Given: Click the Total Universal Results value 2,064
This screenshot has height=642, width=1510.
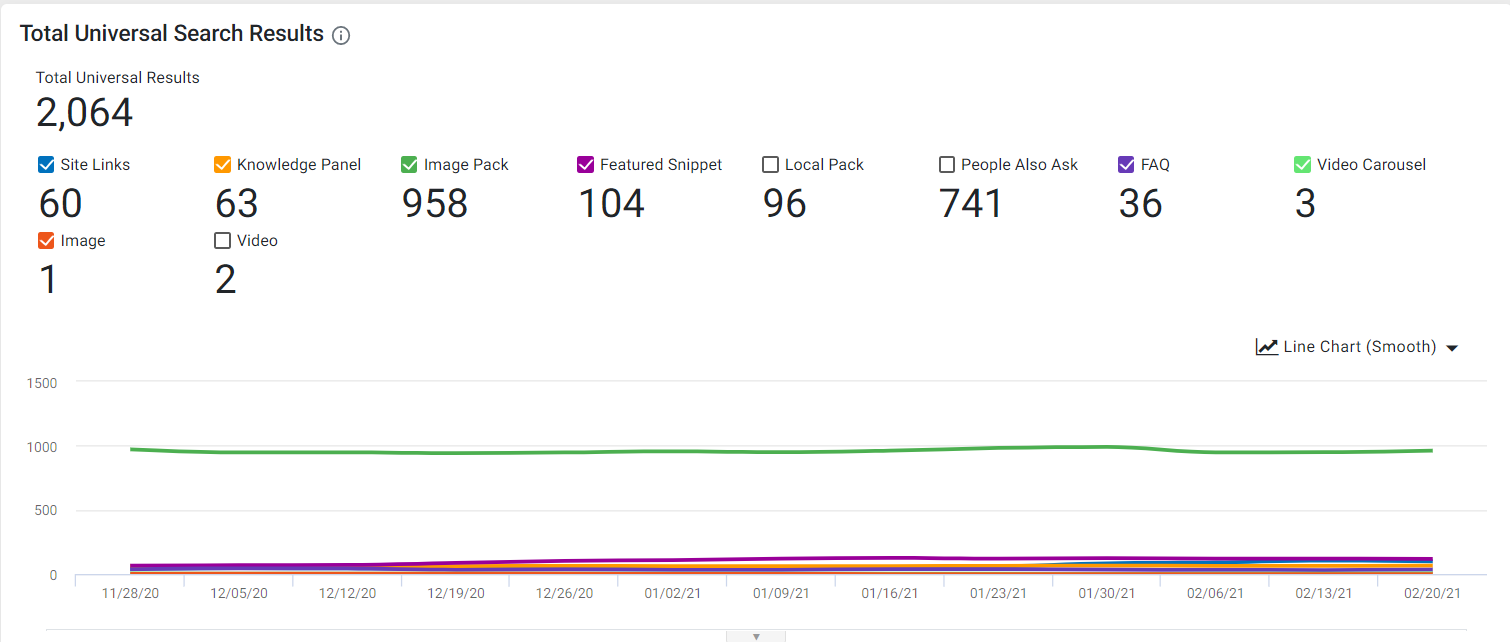Looking at the screenshot, I should [85, 113].
